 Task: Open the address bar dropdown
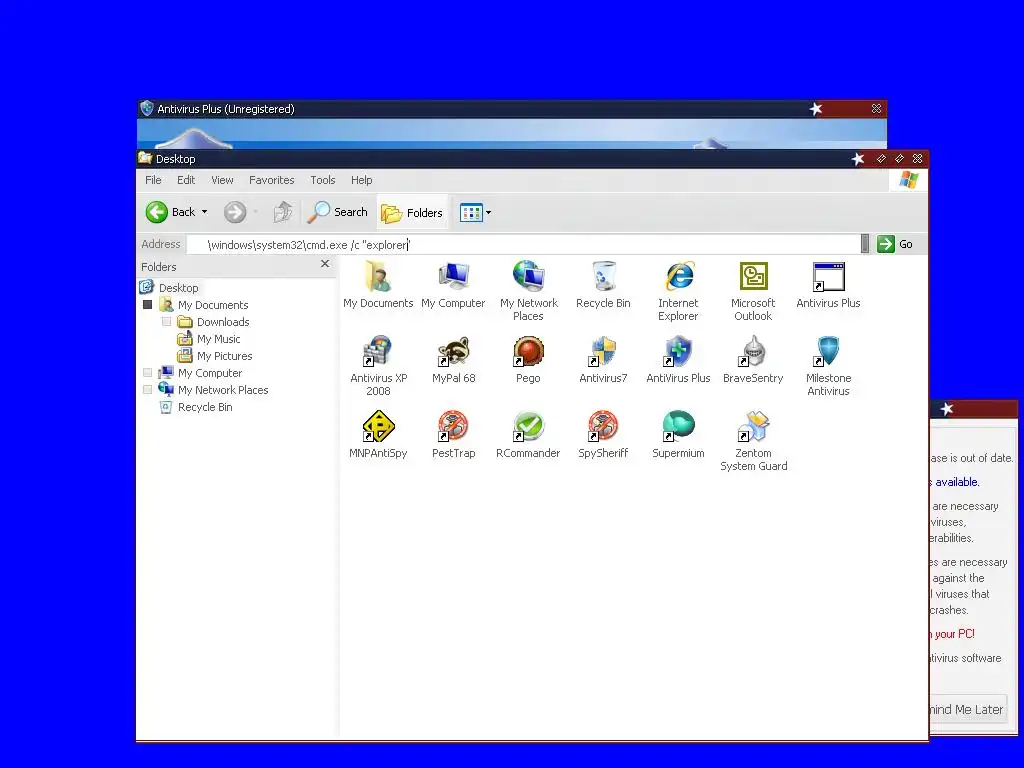click(865, 244)
